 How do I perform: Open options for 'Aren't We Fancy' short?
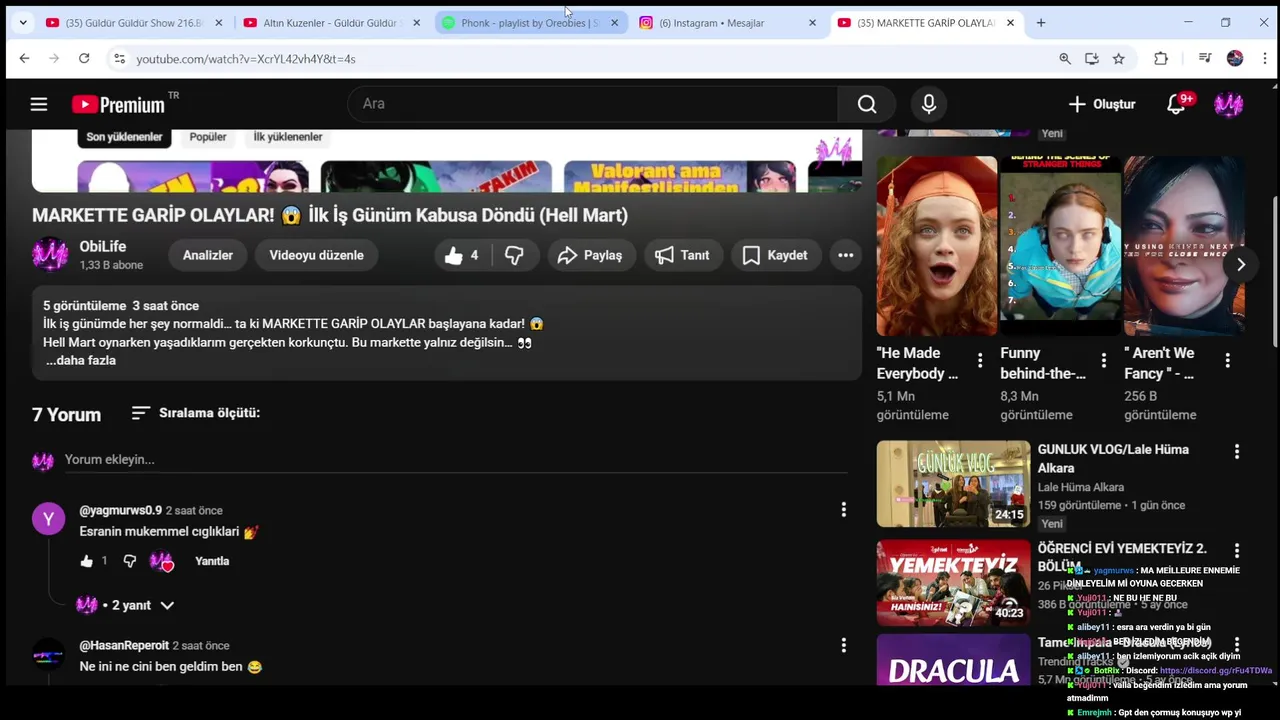click(x=1228, y=360)
